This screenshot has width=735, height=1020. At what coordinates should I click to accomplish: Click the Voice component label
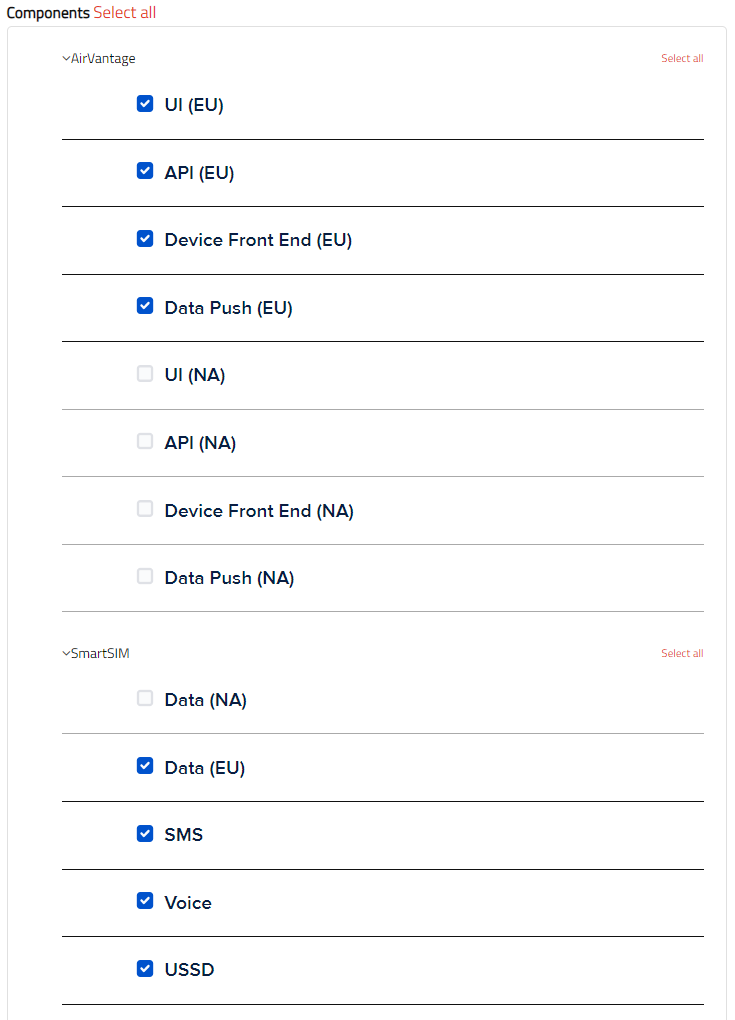188,903
